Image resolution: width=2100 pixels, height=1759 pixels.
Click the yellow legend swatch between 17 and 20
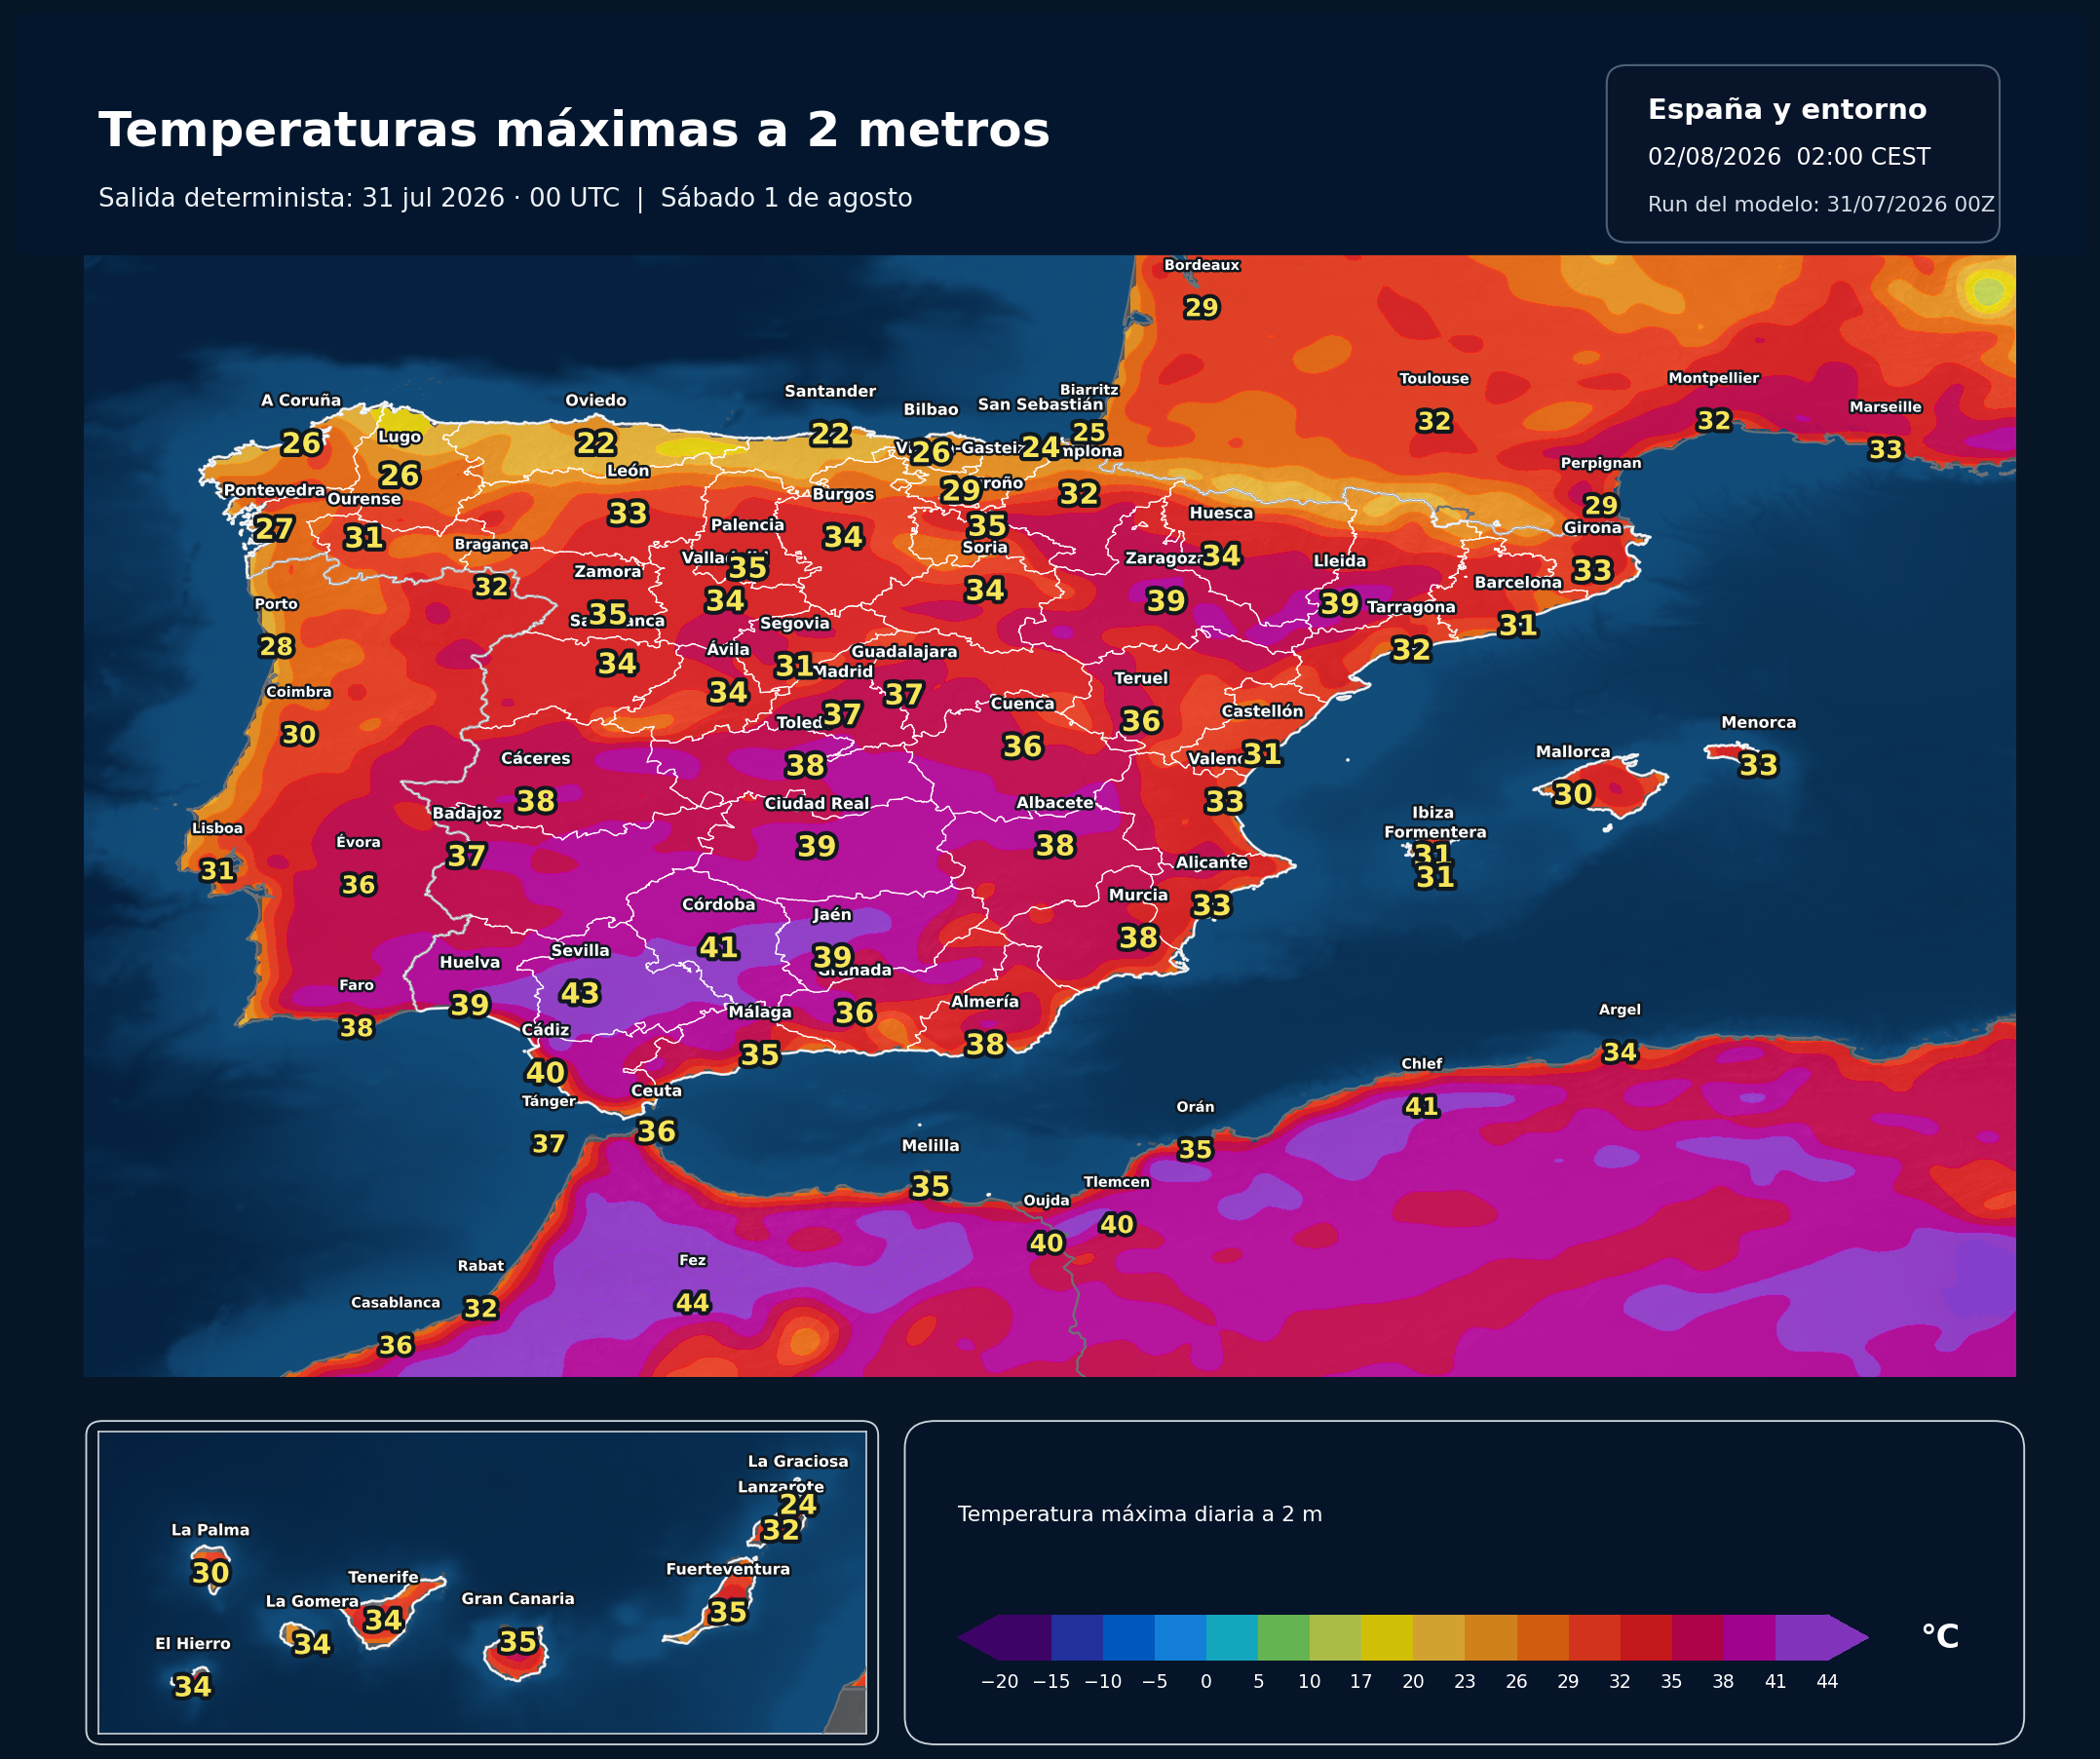pos(1387,1637)
